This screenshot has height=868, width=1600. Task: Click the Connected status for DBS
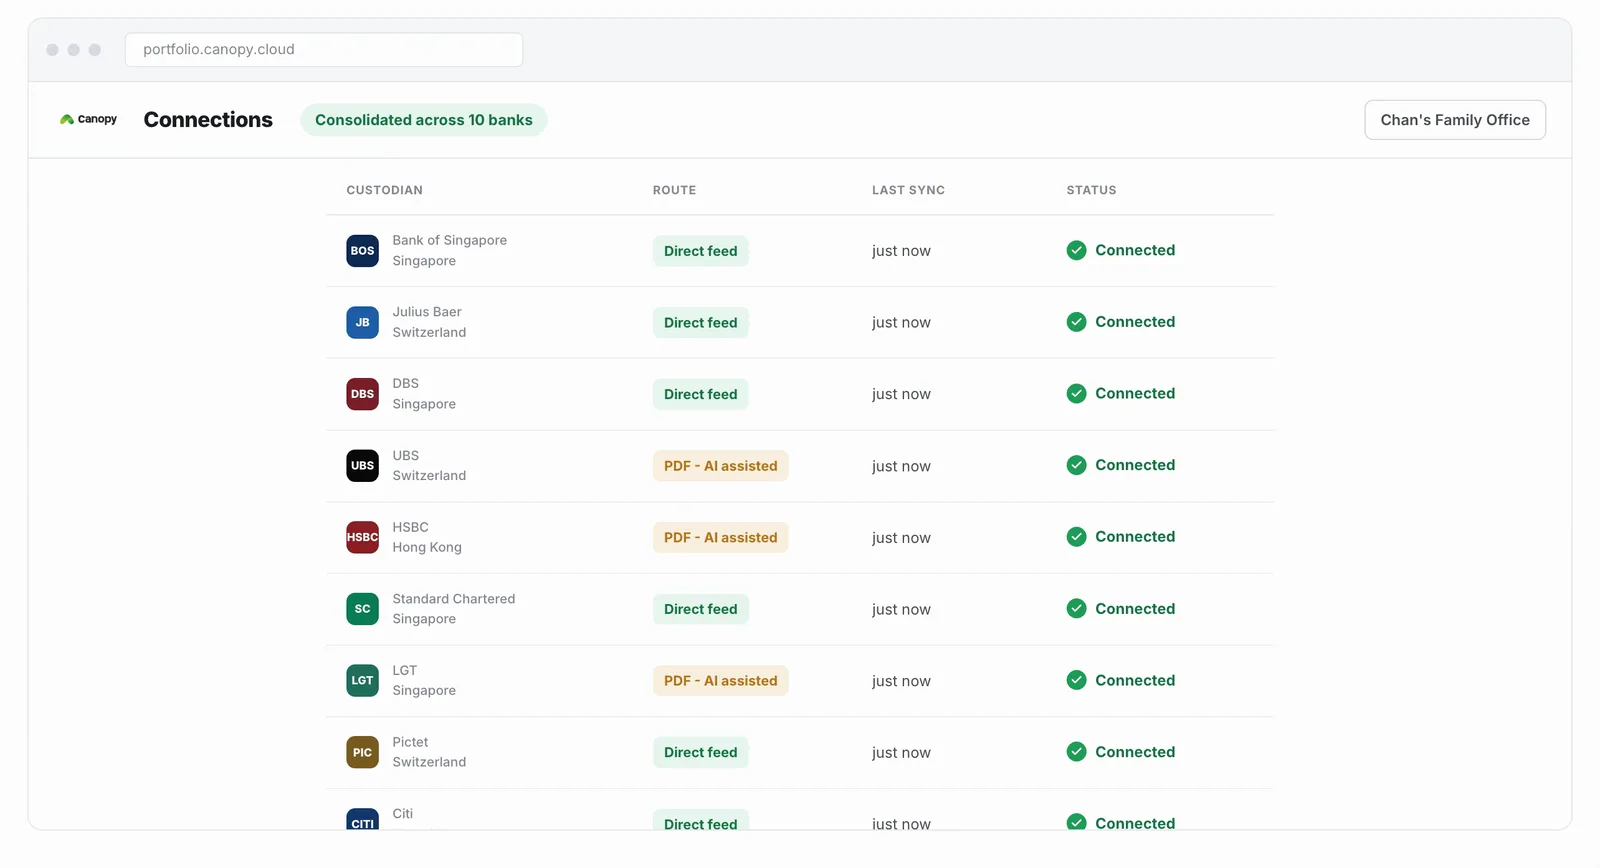click(x=1135, y=394)
